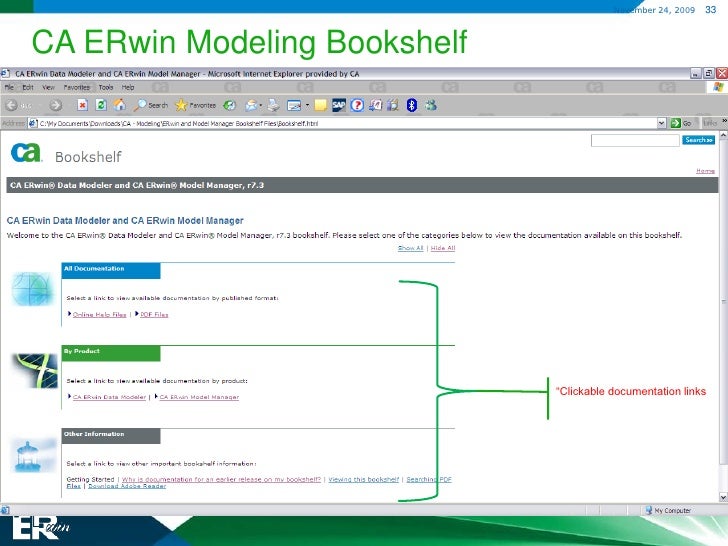Open the Search magnifier toolbar button

[151, 105]
